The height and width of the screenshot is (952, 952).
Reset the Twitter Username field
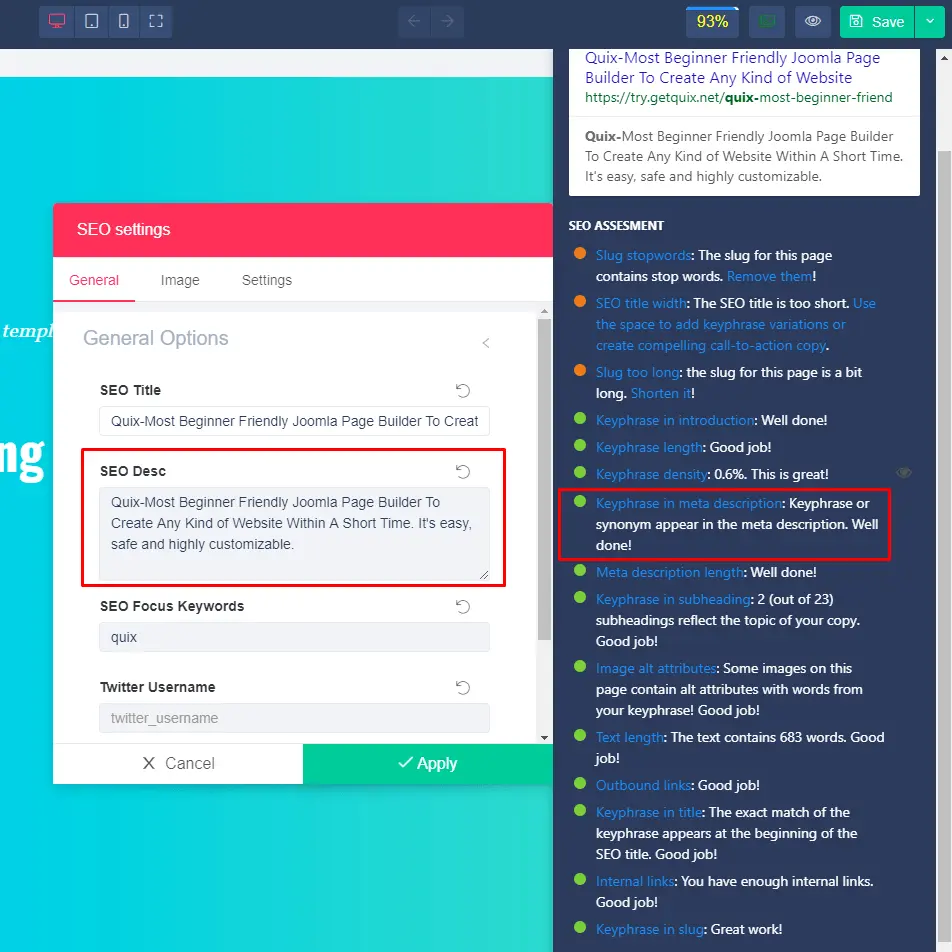tap(462, 688)
